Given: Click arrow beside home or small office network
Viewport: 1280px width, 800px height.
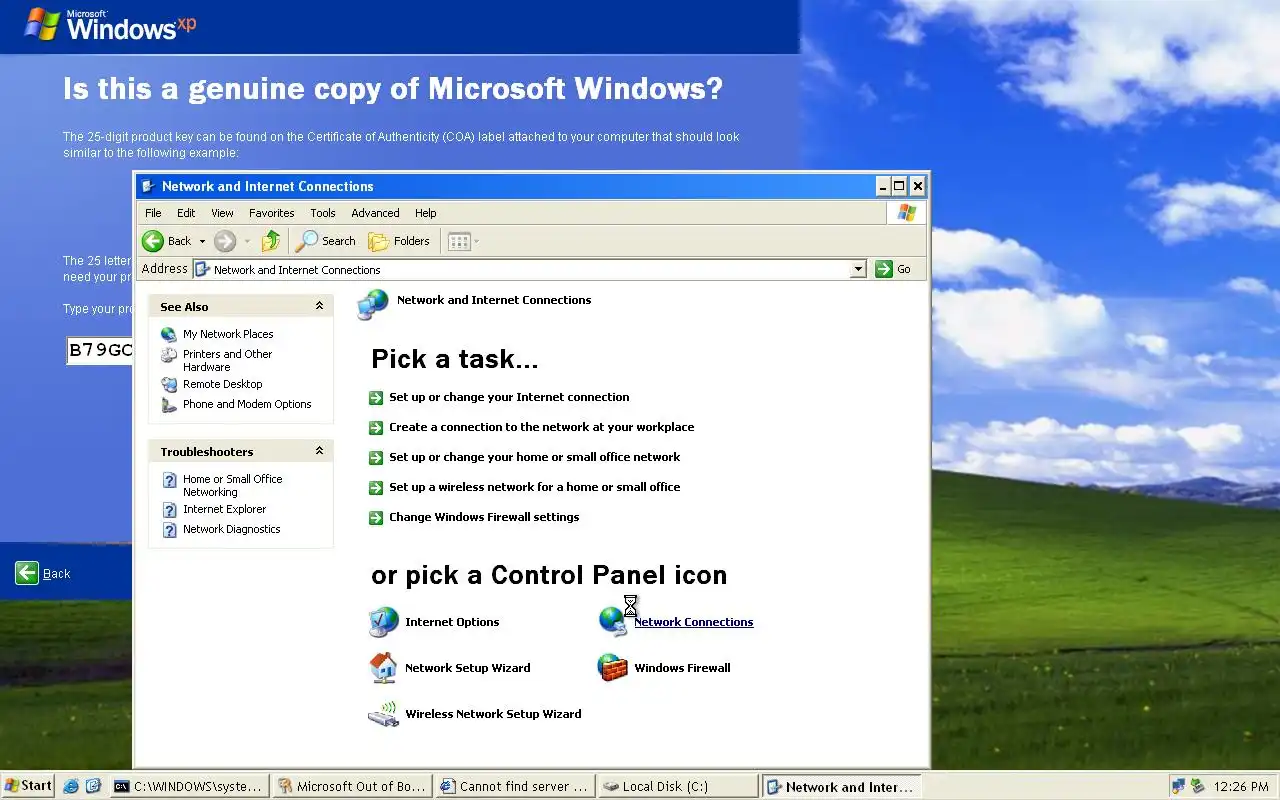Looking at the screenshot, I should click(x=376, y=458).
